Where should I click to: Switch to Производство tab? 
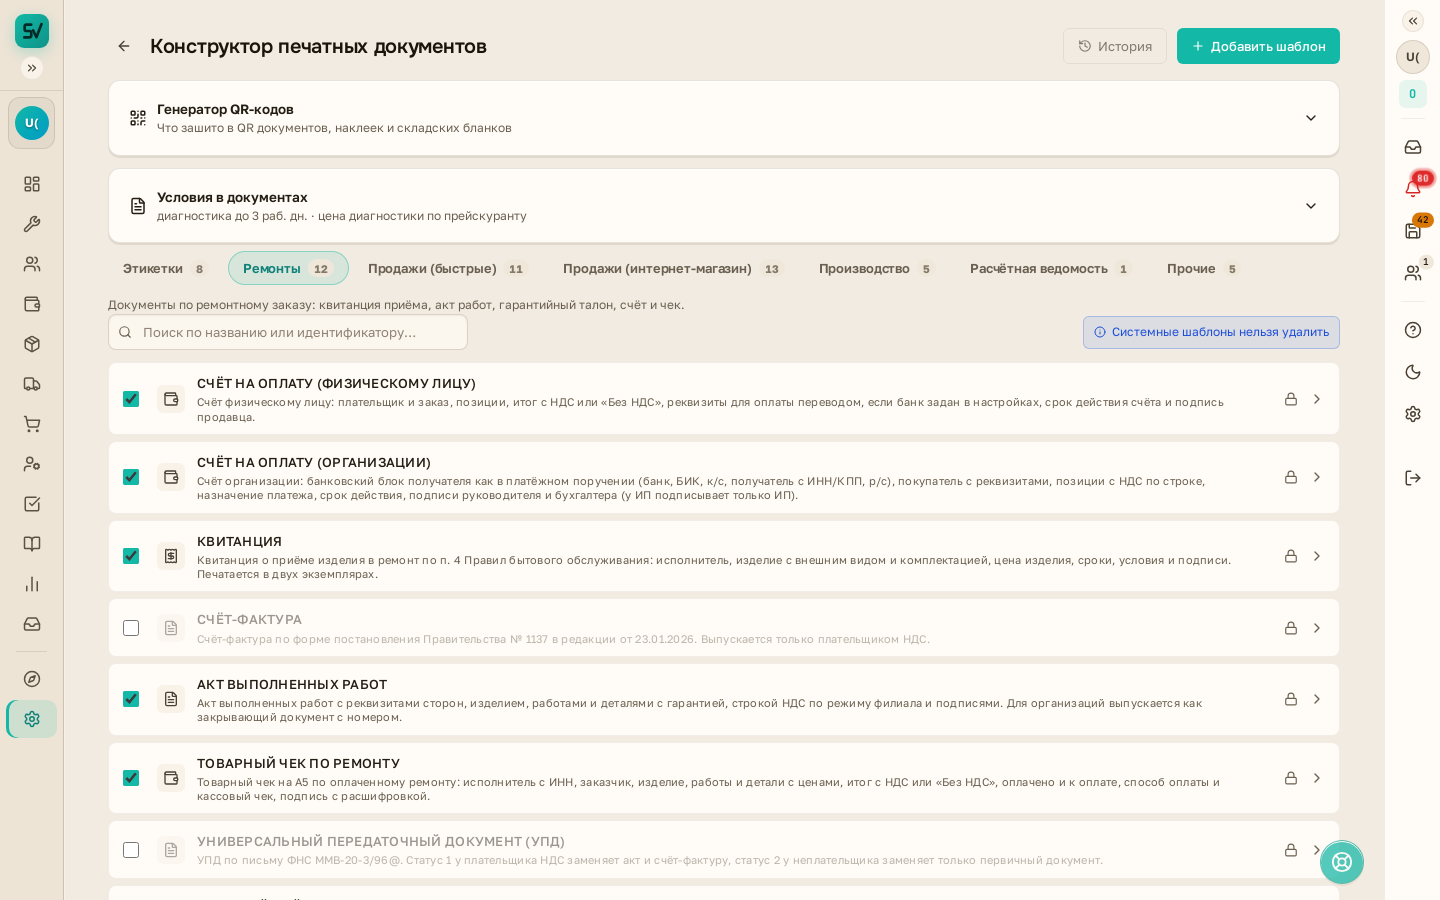(x=876, y=268)
